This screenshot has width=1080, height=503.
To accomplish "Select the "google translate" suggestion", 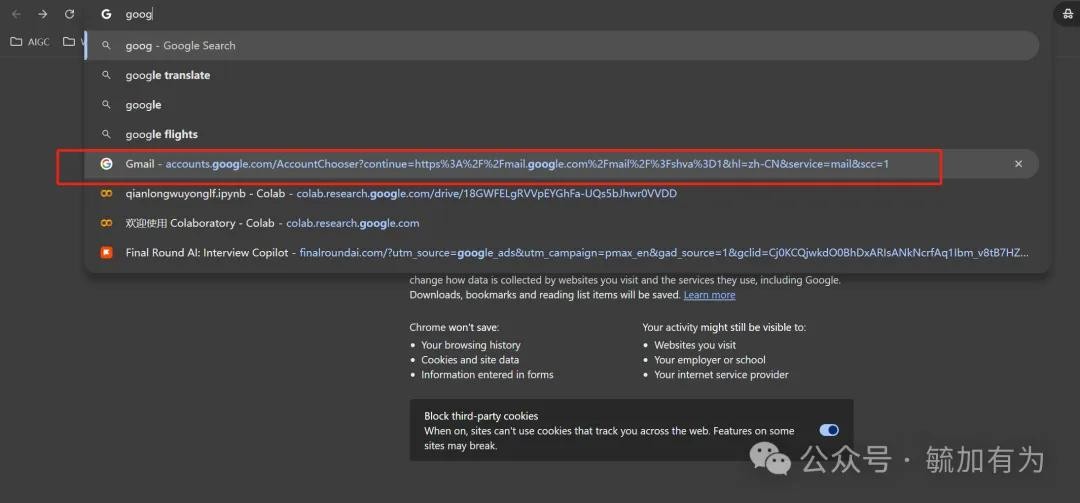I will click(167, 75).
